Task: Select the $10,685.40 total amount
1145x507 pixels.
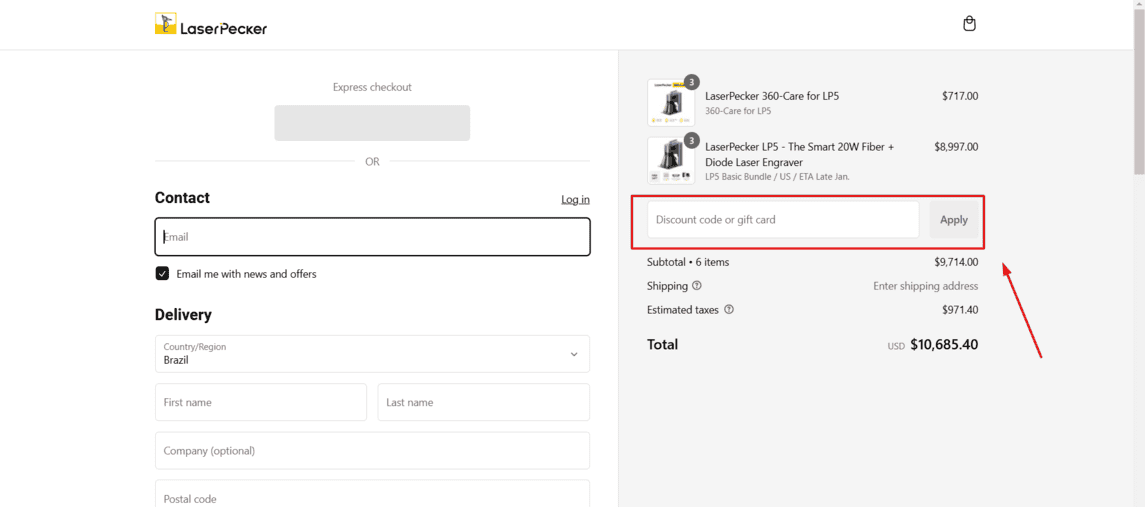Action: pyautogui.click(x=944, y=344)
